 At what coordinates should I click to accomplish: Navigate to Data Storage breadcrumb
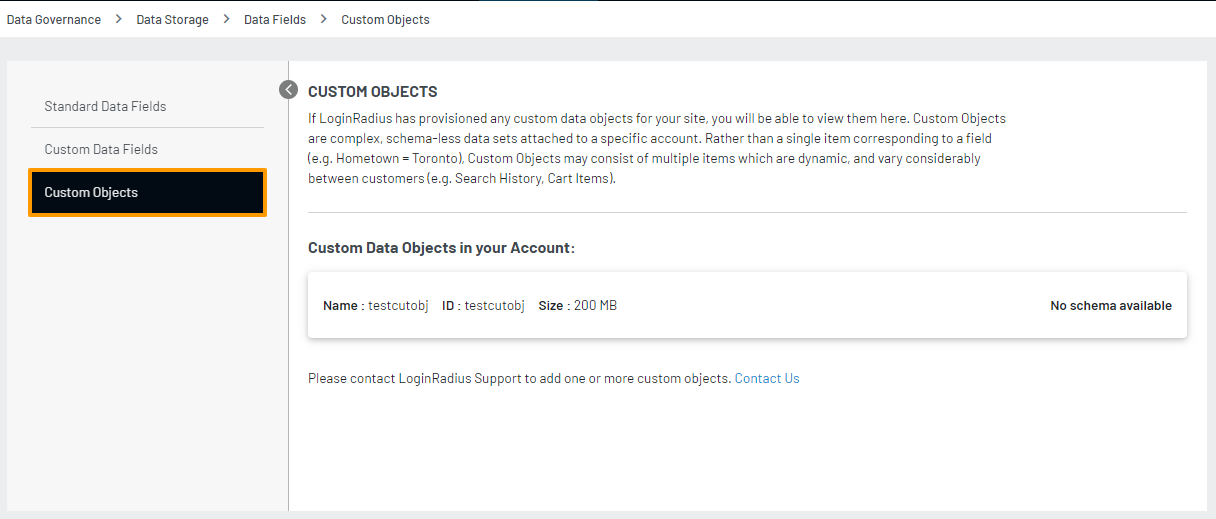point(173,20)
